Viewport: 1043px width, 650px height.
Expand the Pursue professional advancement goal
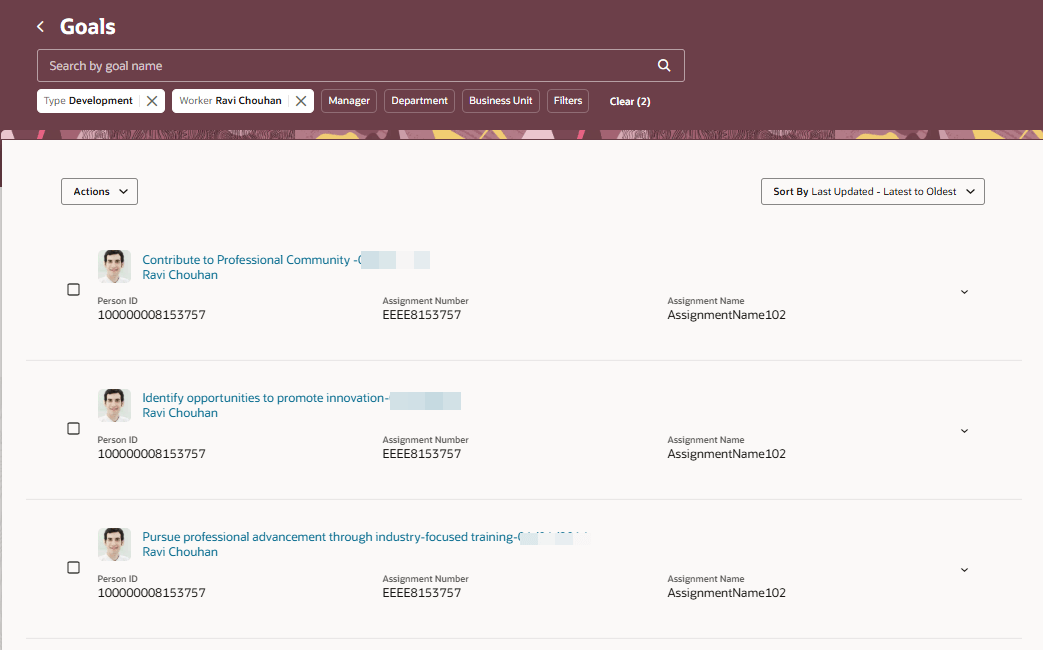pyautogui.click(x=963, y=569)
